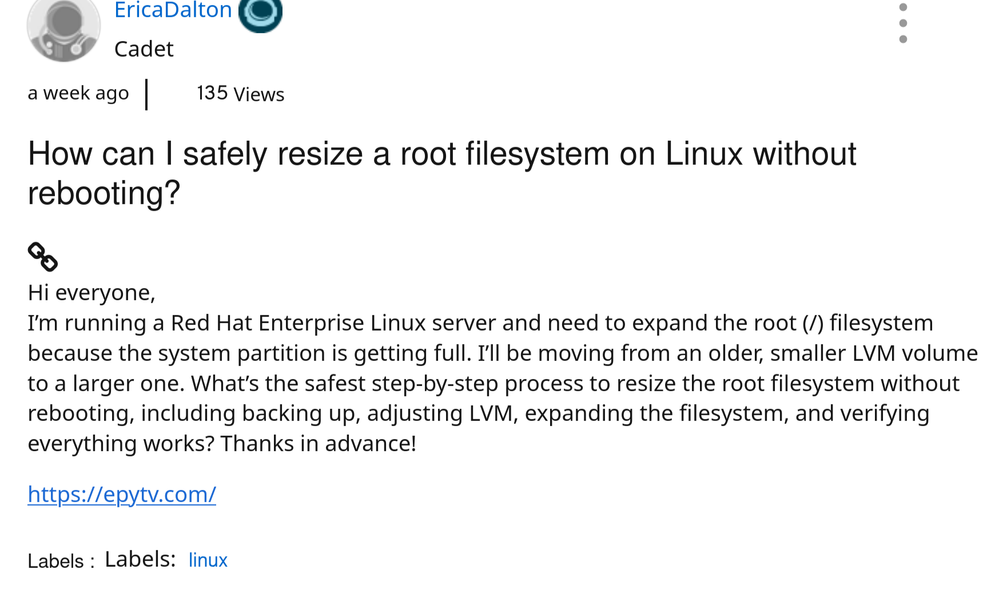
Task: Click the small "Labels :" text
Action: pyautogui.click(x=61, y=561)
